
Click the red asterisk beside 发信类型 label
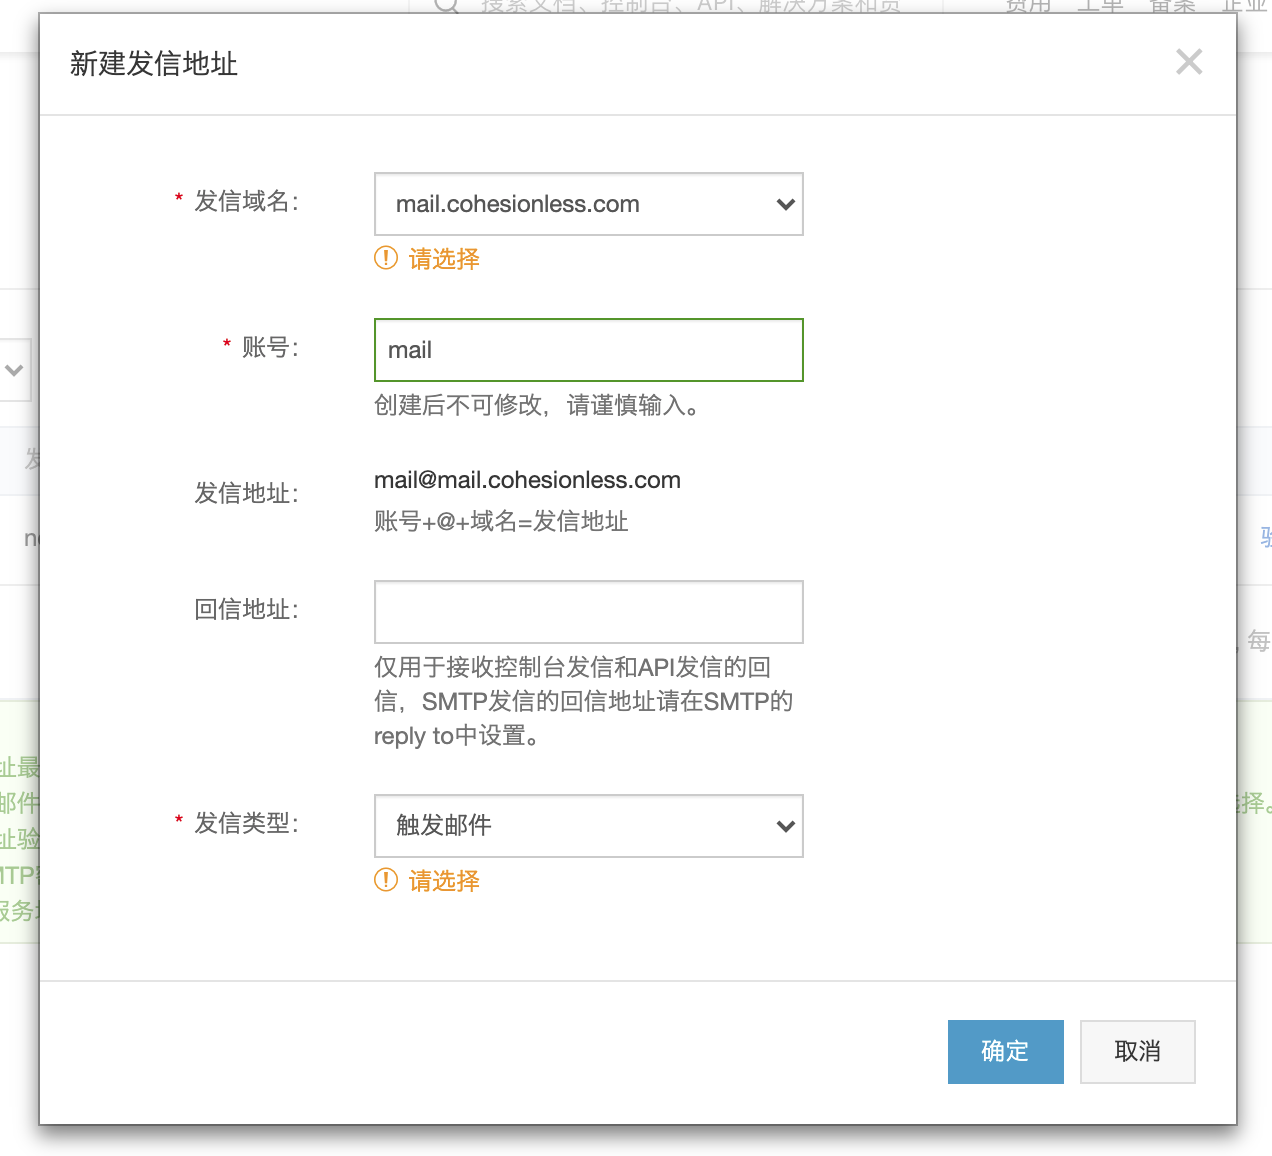click(x=179, y=821)
